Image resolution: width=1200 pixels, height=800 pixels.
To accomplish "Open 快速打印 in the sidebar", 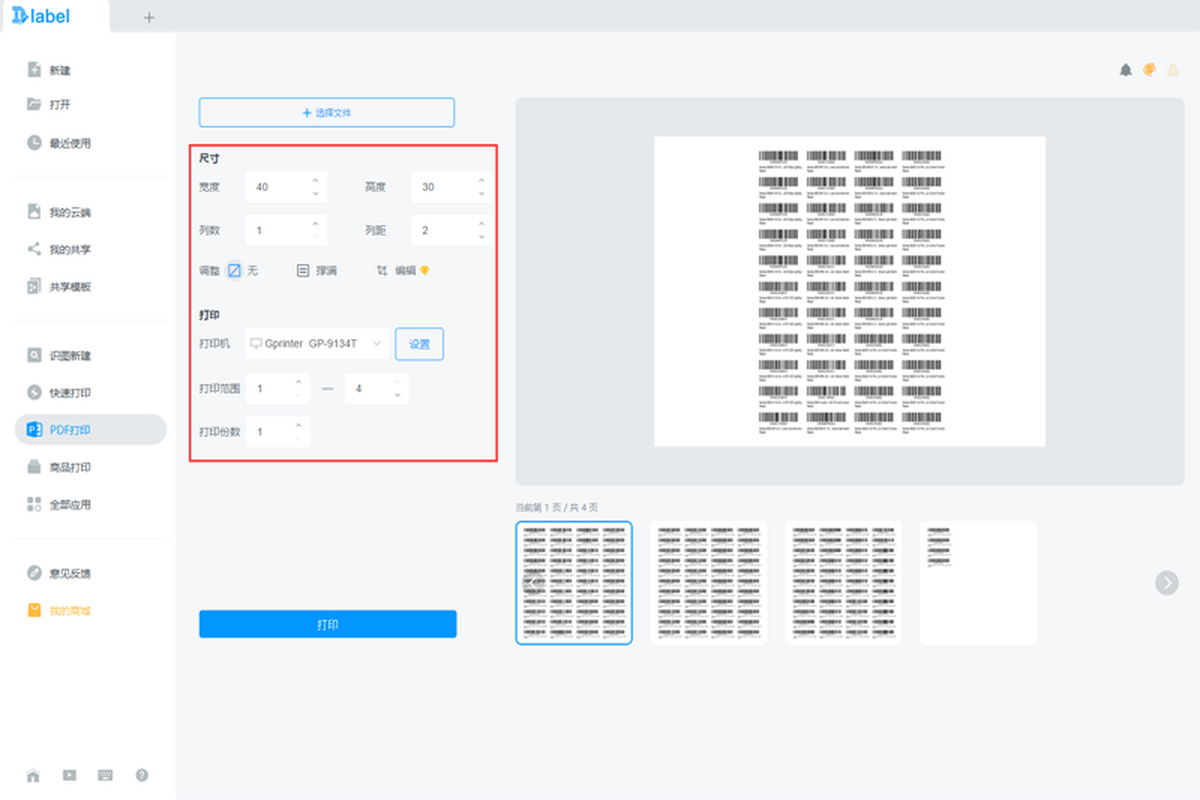I will pos(70,393).
